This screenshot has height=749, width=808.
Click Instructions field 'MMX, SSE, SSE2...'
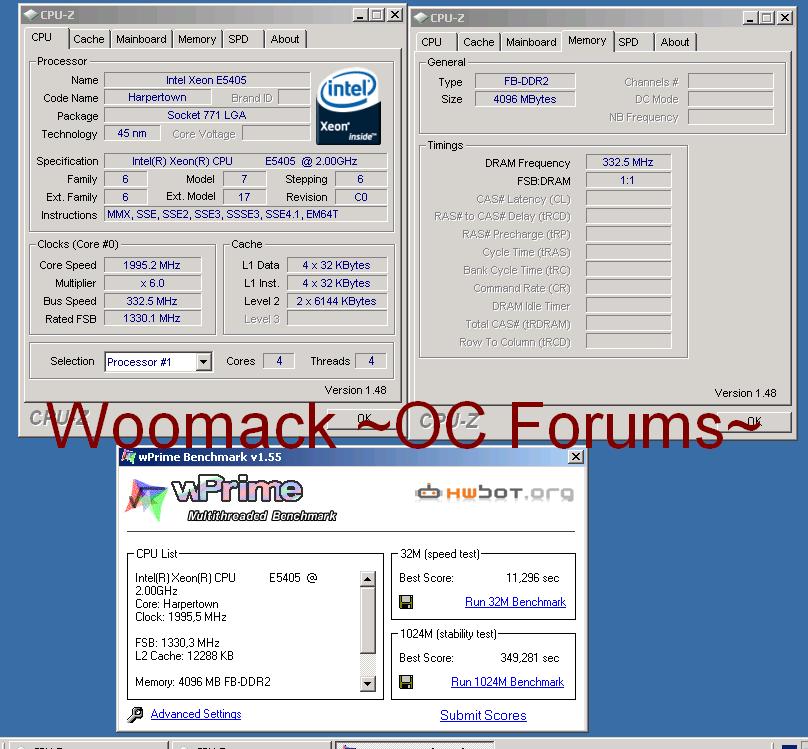pos(246,214)
